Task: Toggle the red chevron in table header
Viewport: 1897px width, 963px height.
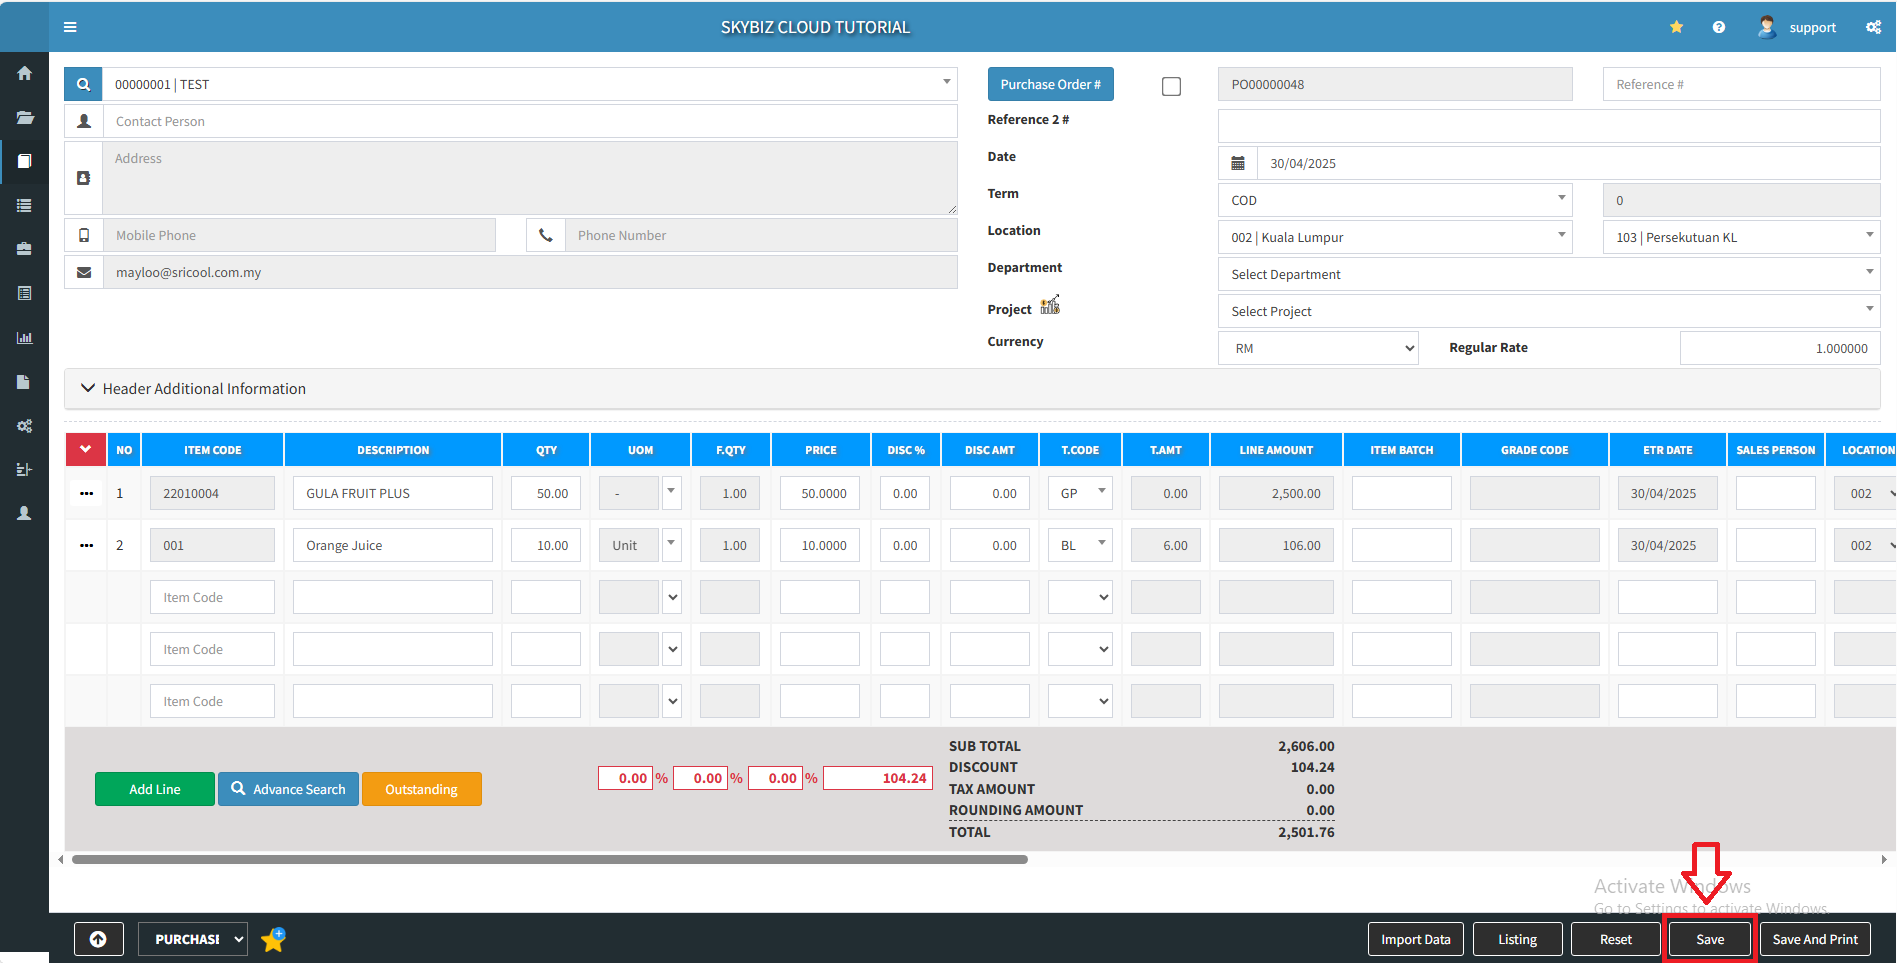Action: pyautogui.click(x=86, y=450)
